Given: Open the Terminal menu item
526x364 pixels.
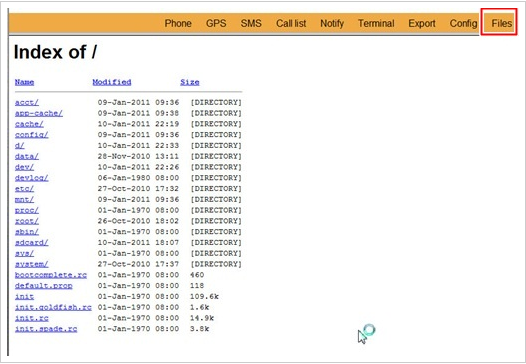Looking at the screenshot, I should point(376,23).
